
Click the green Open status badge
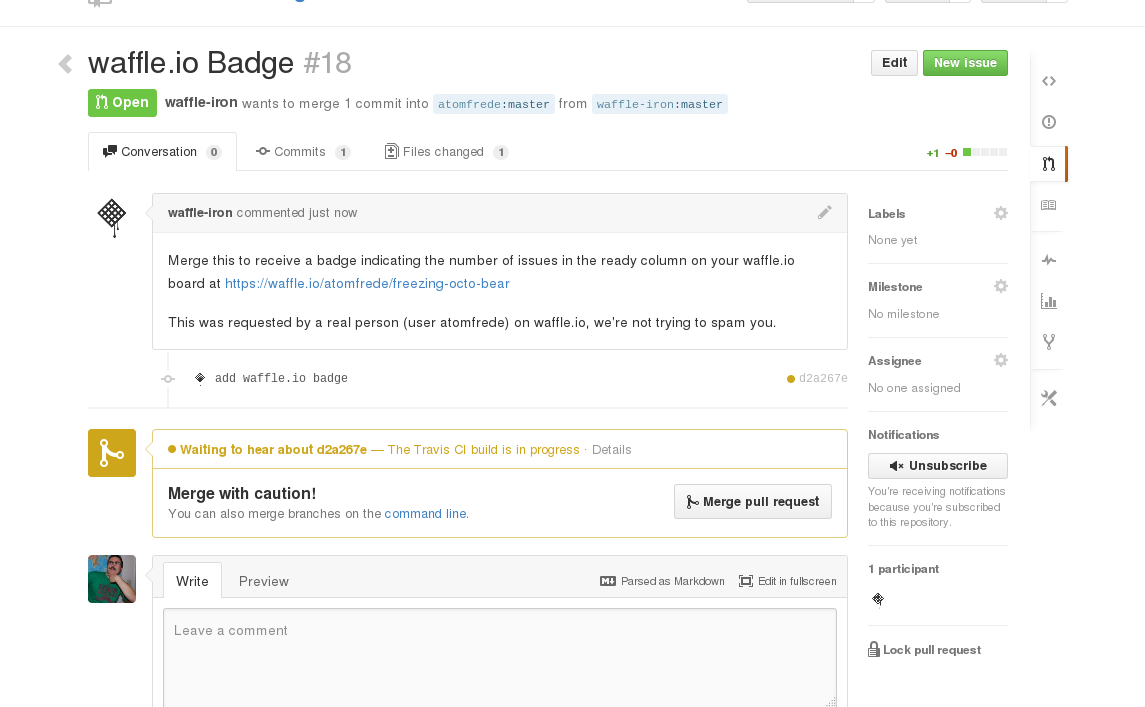click(123, 103)
